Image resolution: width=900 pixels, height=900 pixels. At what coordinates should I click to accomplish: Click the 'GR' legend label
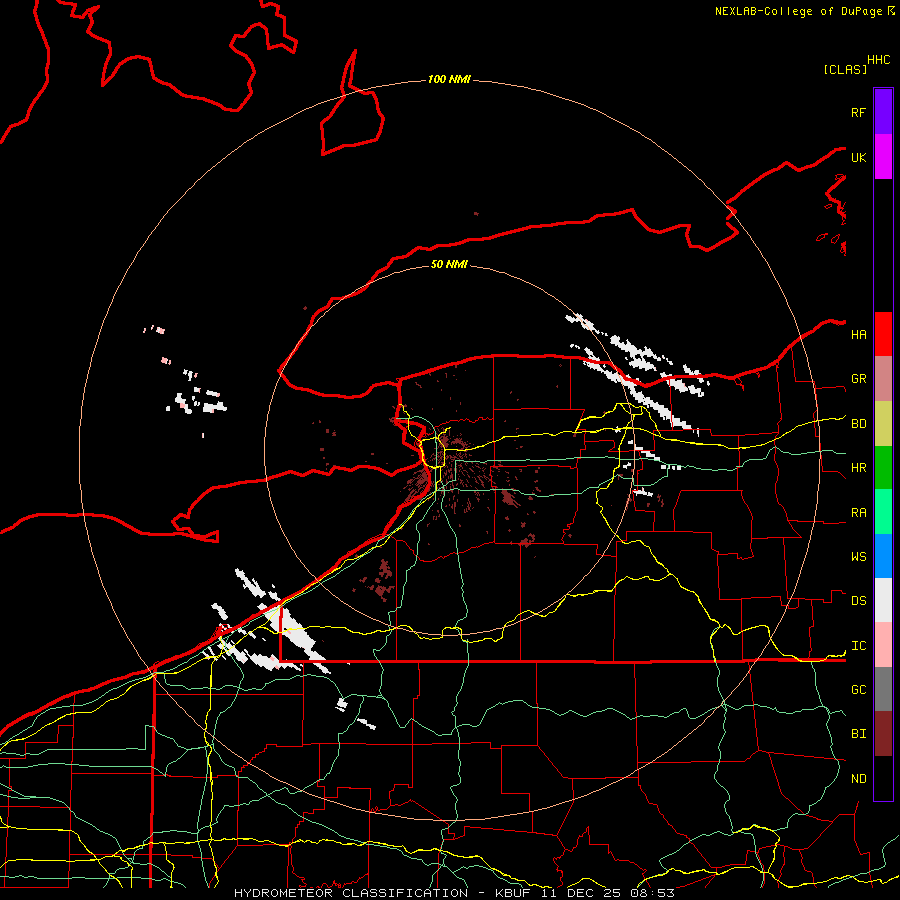[858, 379]
